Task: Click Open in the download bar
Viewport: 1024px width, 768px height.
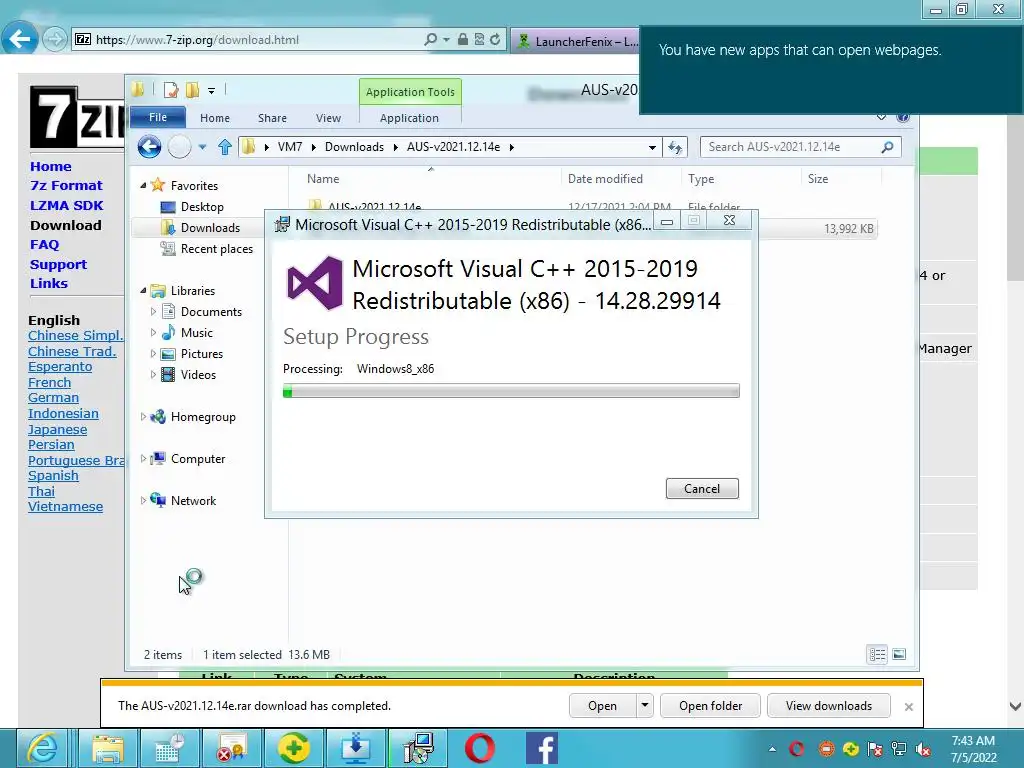Action: point(602,705)
